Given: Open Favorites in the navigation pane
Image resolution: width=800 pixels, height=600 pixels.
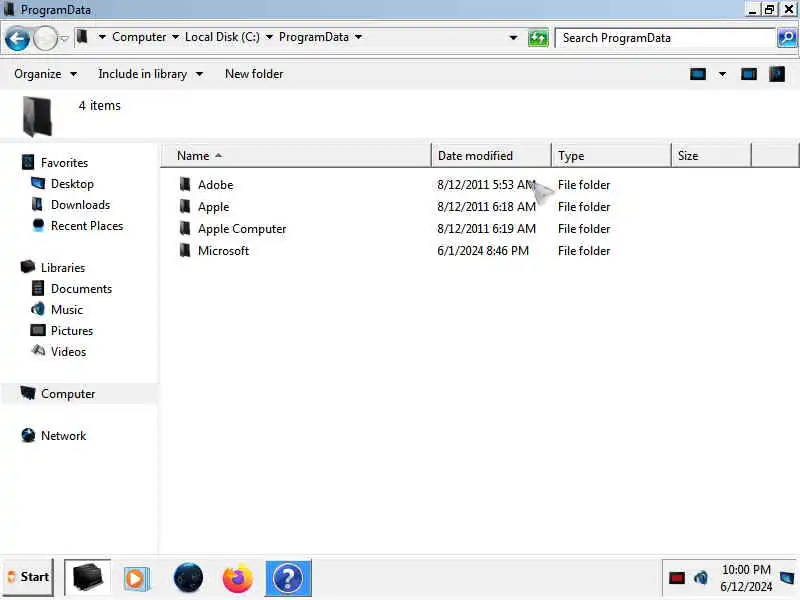Looking at the screenshot, I should pos(64,163).
